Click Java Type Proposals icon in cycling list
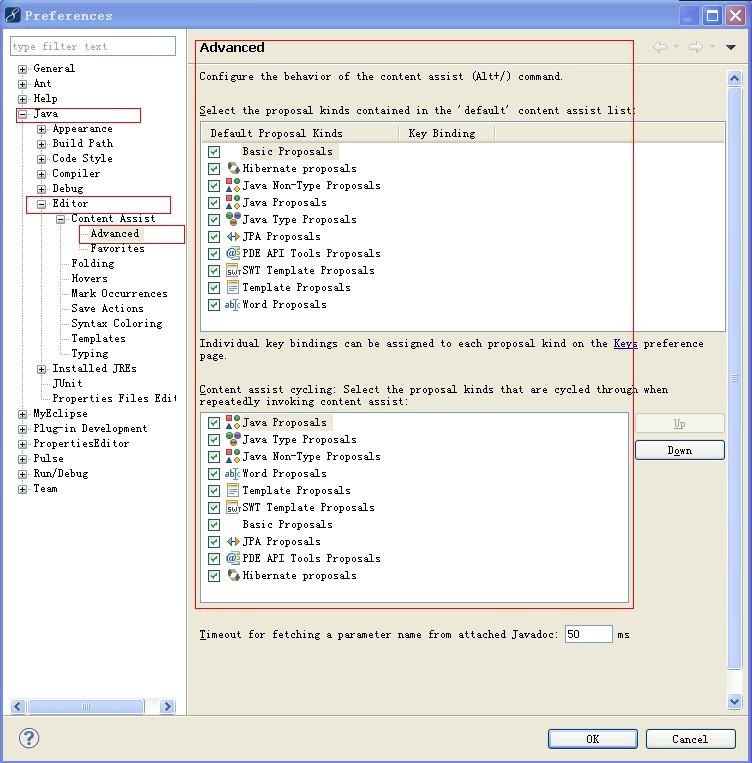Screen dimensions: 752x763 tap(233, 439)
